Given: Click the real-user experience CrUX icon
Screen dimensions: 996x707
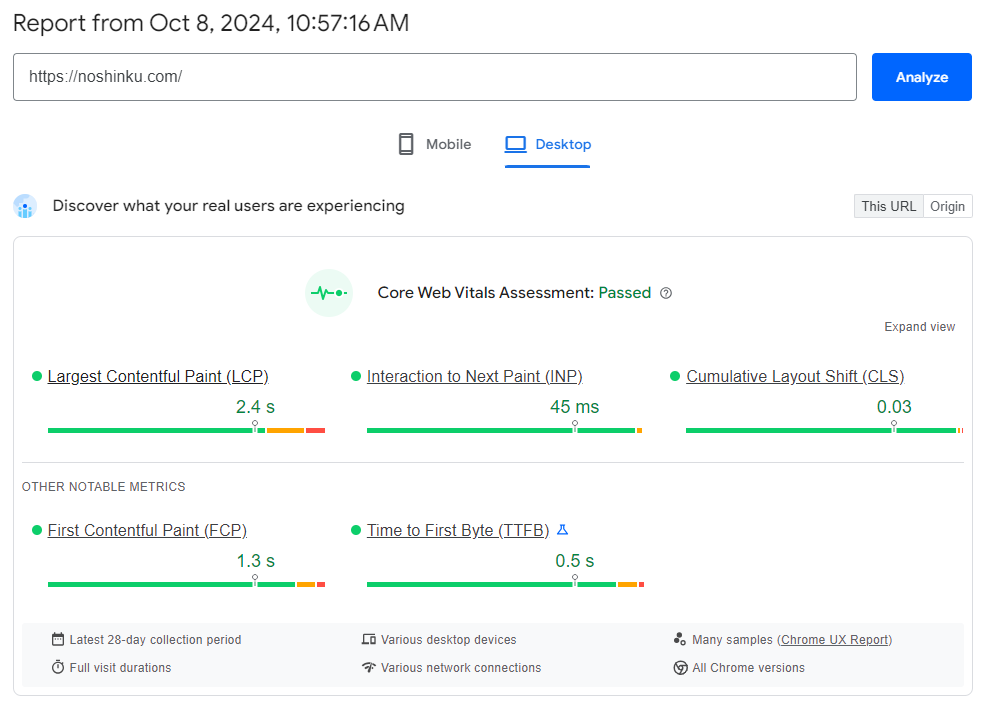Looking at the screenshot, I should pyautogui.click(x=25, y=207).
